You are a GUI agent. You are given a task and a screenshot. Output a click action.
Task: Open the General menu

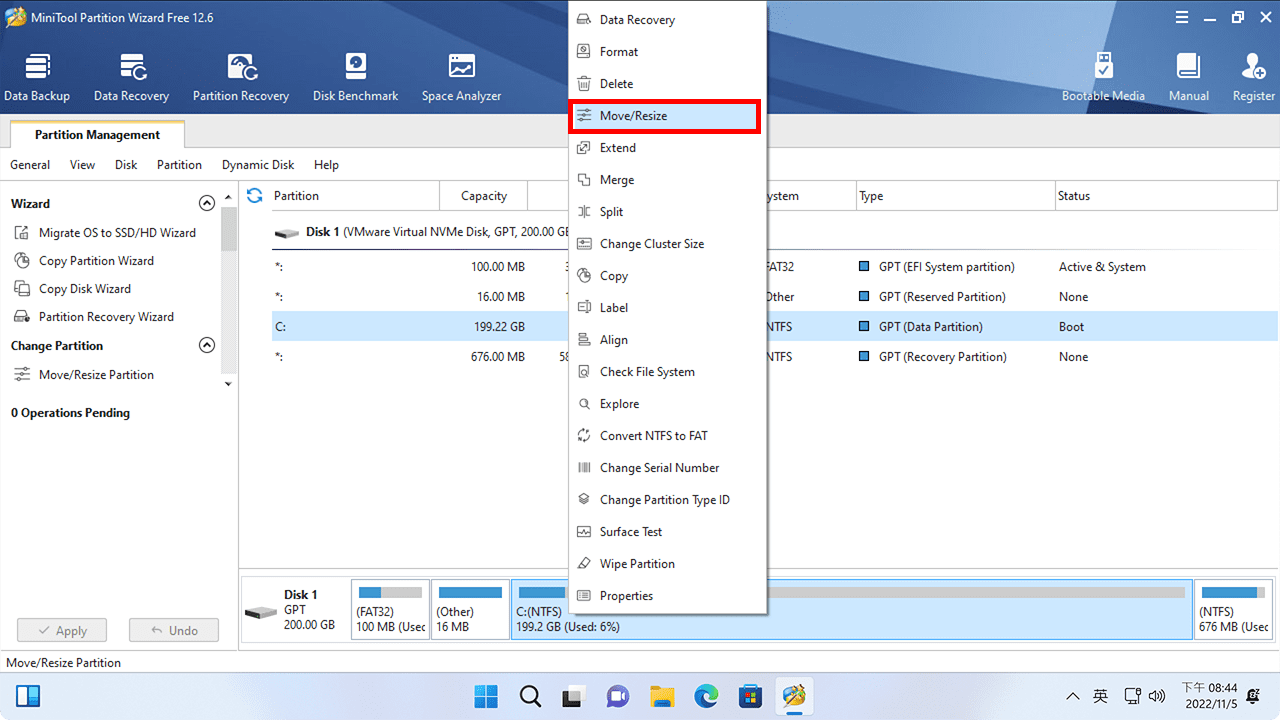29,164
